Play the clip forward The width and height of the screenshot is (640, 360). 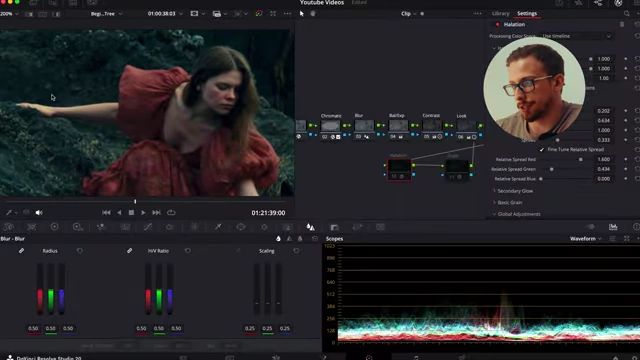[x=143, y=213]
